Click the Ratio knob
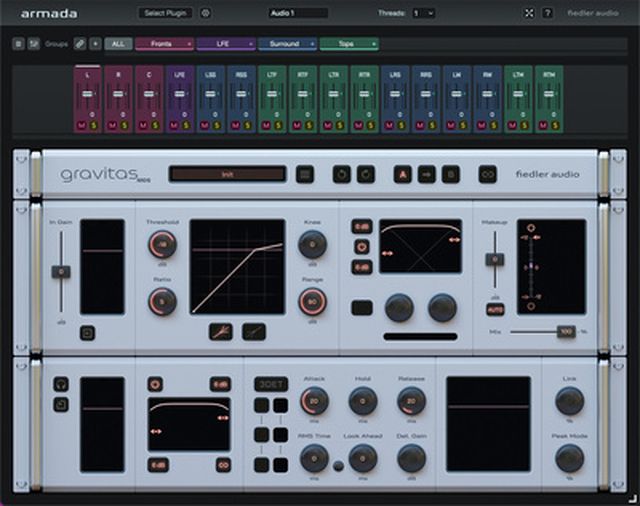This screenshot has width=640, height=506. click(162, 302)
